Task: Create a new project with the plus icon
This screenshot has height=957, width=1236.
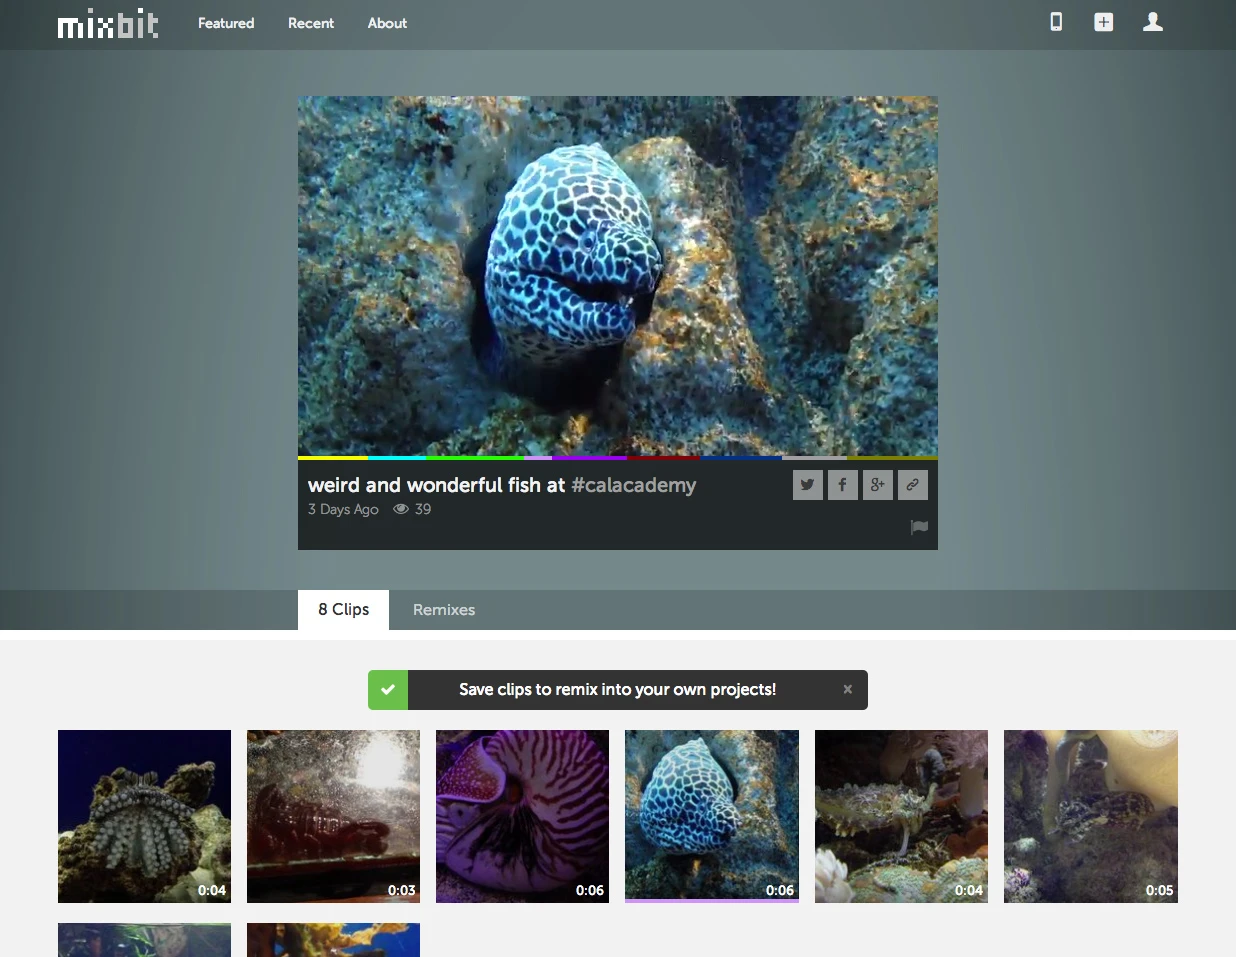Action: (1103, 21)
